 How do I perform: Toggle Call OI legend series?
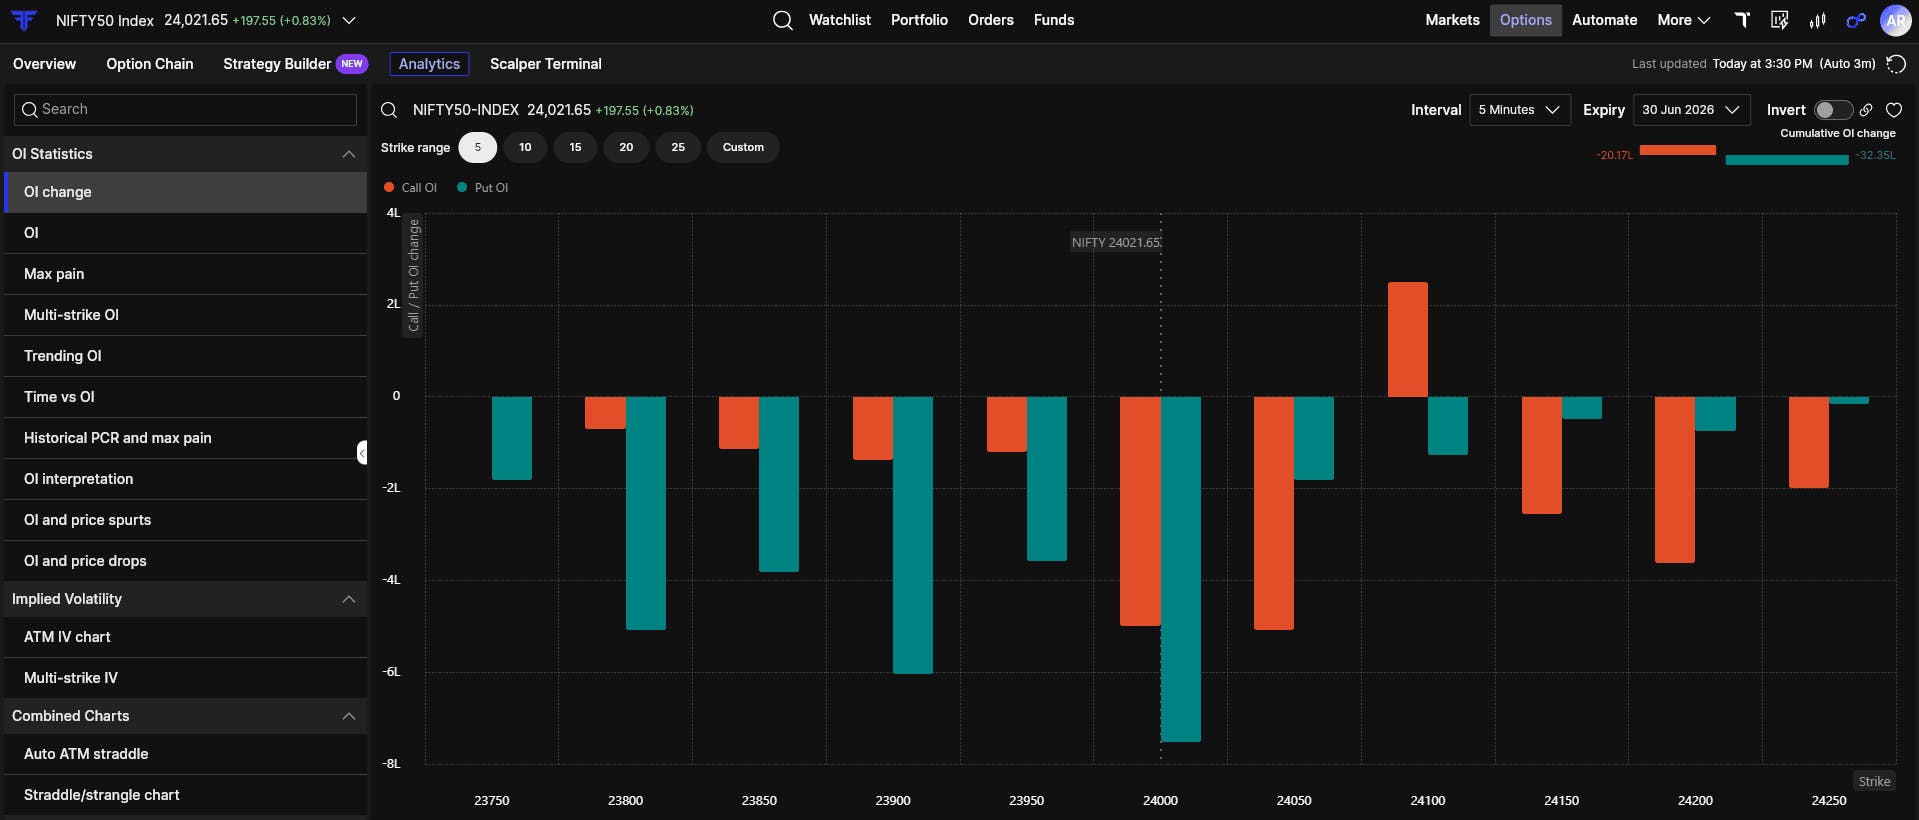411,188
